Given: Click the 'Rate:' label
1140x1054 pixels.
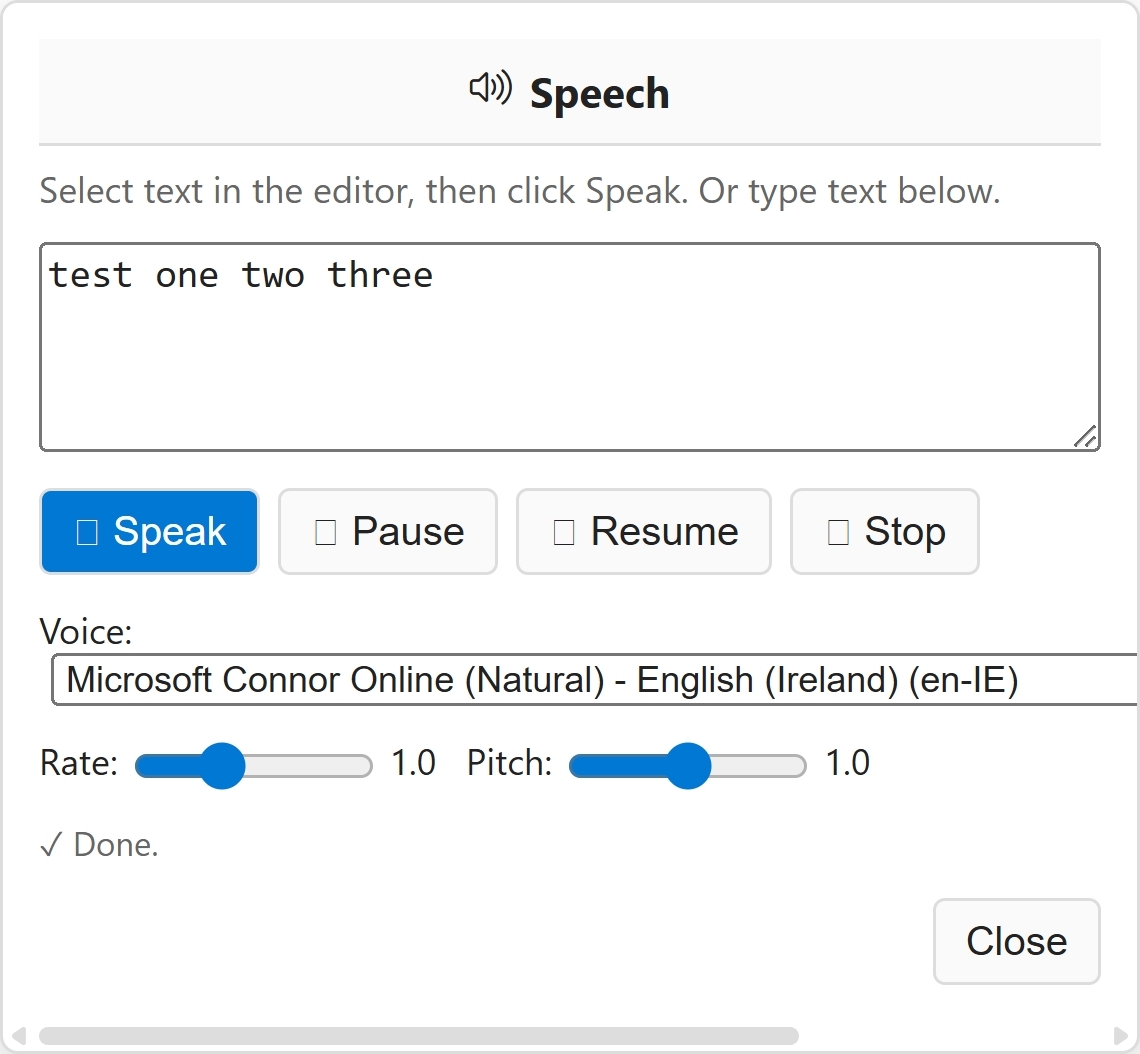Looking at the screenshot, I should (79, 764).
